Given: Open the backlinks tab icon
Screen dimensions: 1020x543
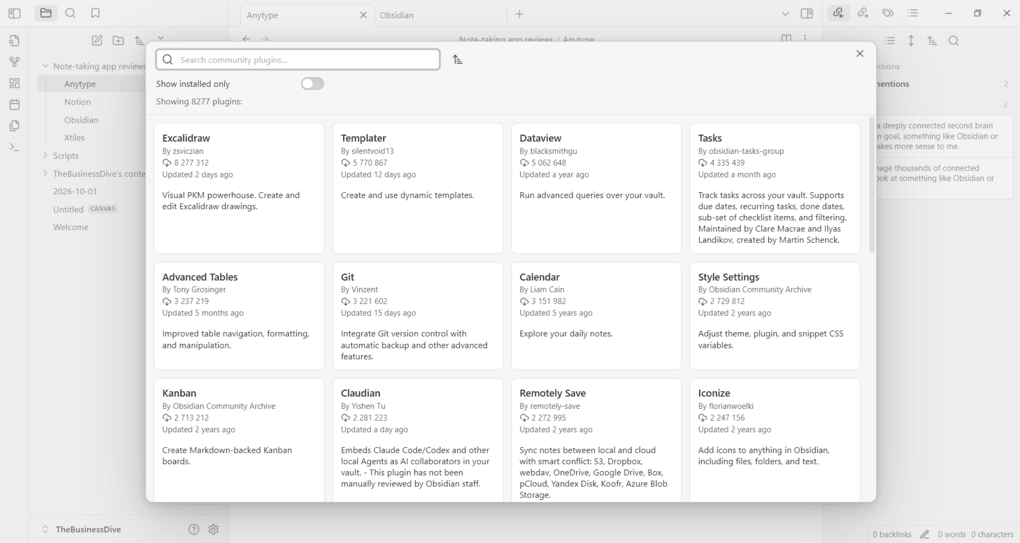Looking at the screenshot, I should click(x=839, y=13).
